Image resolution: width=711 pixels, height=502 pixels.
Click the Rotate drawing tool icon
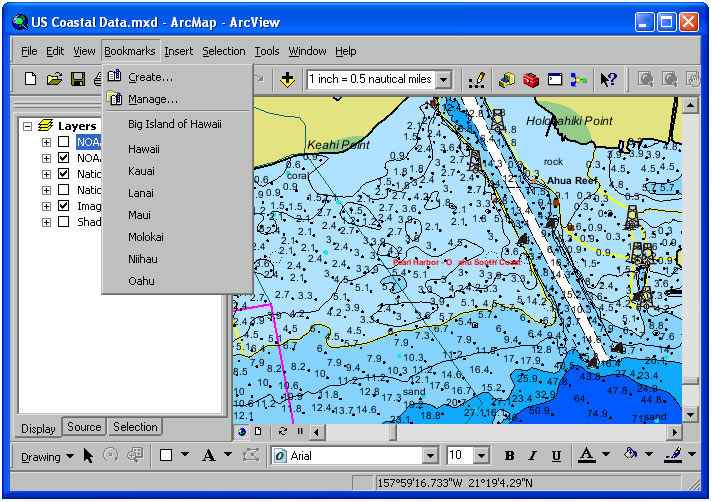click(111, 455)
